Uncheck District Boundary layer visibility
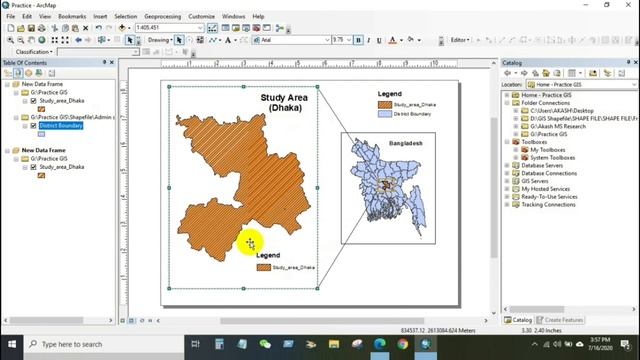 [33, 126]
